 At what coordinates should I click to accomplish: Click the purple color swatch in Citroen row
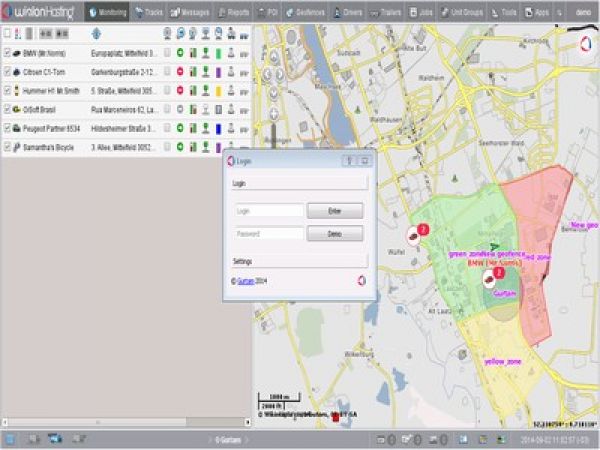point(217,71)
